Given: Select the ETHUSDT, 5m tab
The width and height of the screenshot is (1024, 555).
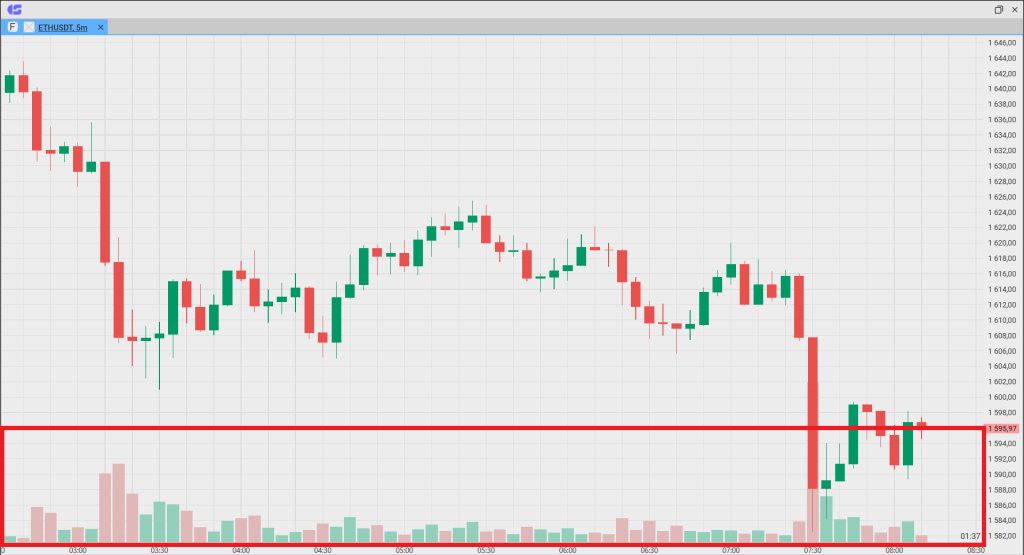Looking at the screenshot, I should [63, 27].
